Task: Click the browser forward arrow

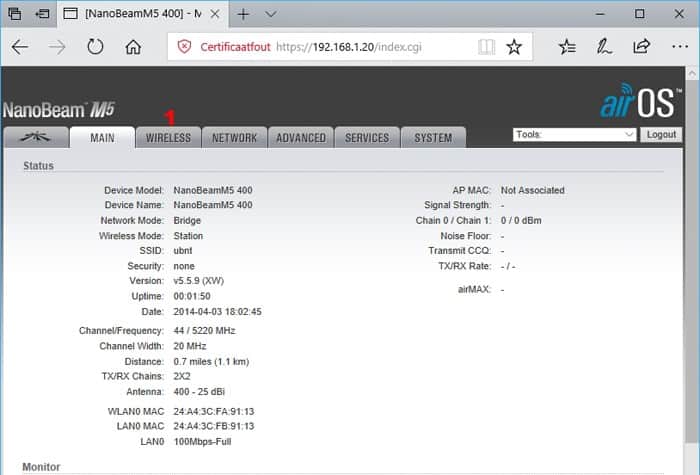Action: coord(57,46)
